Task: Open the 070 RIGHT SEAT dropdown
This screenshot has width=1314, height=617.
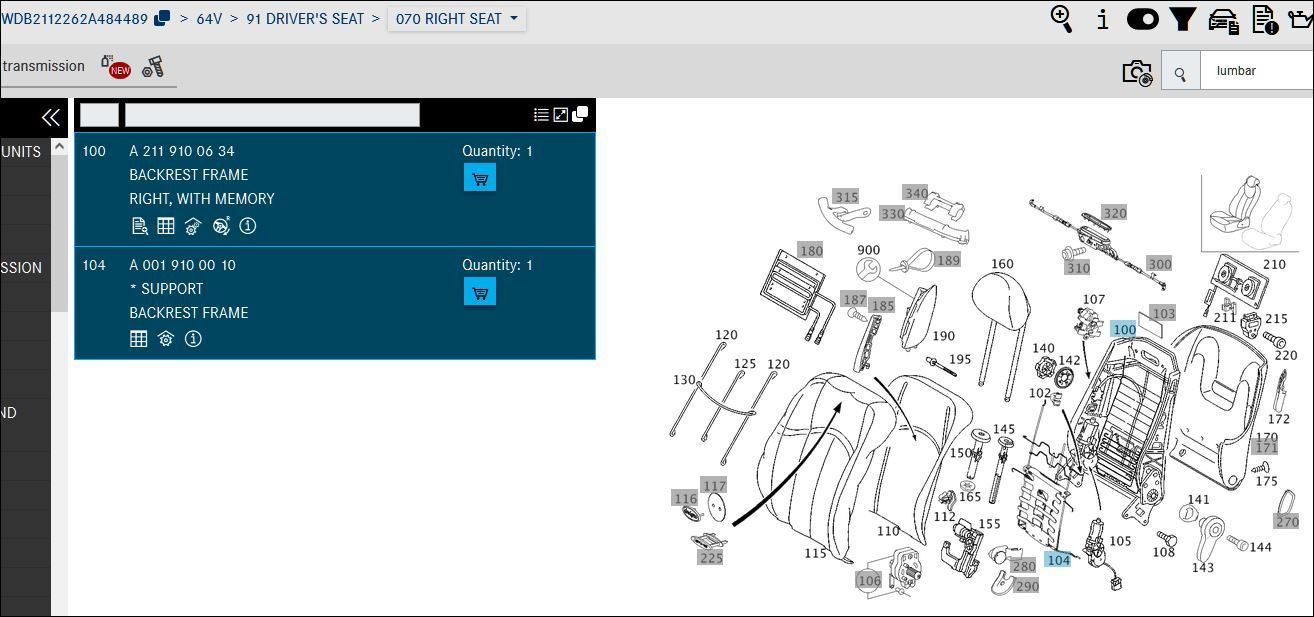Action: coord(457,19)
